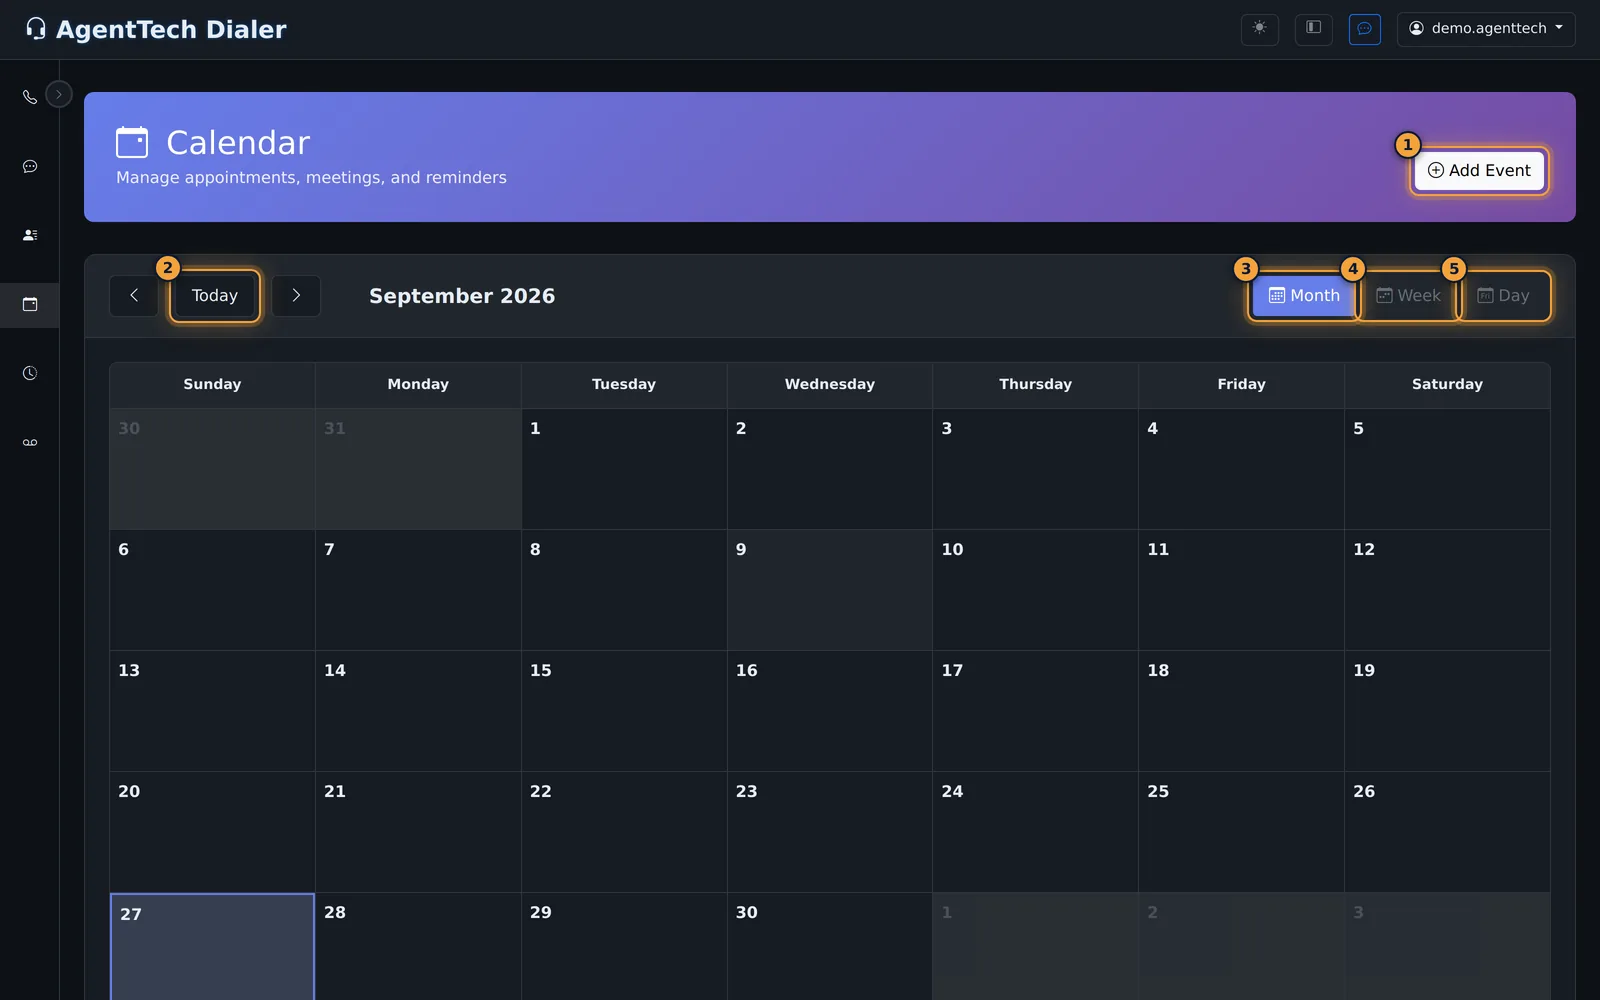
Task: Select the day cell numbered 15
Action: (624, 711)
